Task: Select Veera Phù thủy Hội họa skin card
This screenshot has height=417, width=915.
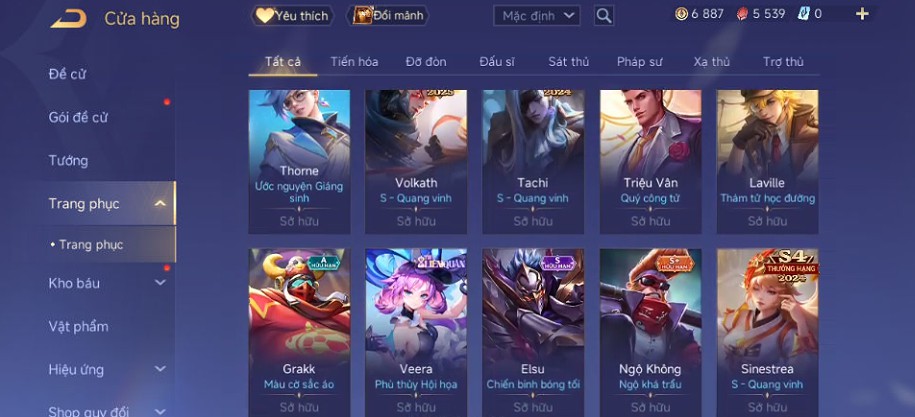Action: tap(416, 332)
